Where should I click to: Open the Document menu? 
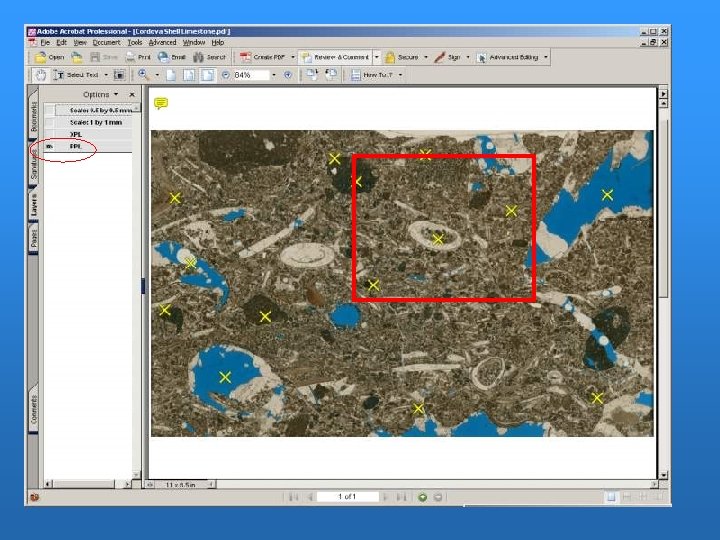tap(106, 43)
